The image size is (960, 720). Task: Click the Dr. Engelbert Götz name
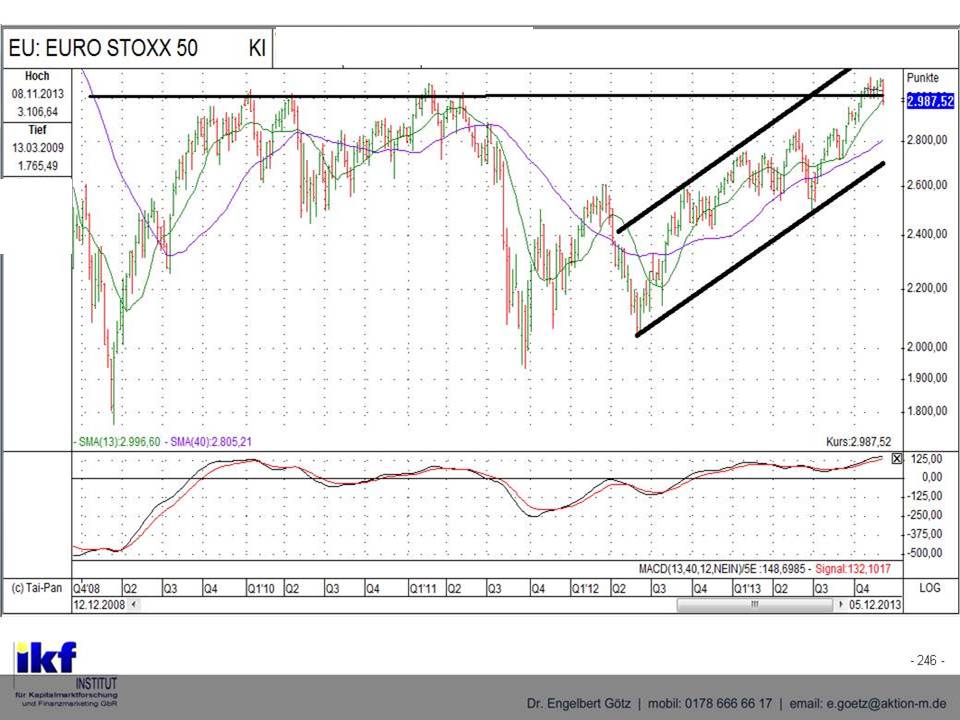[x=579, y=703]
